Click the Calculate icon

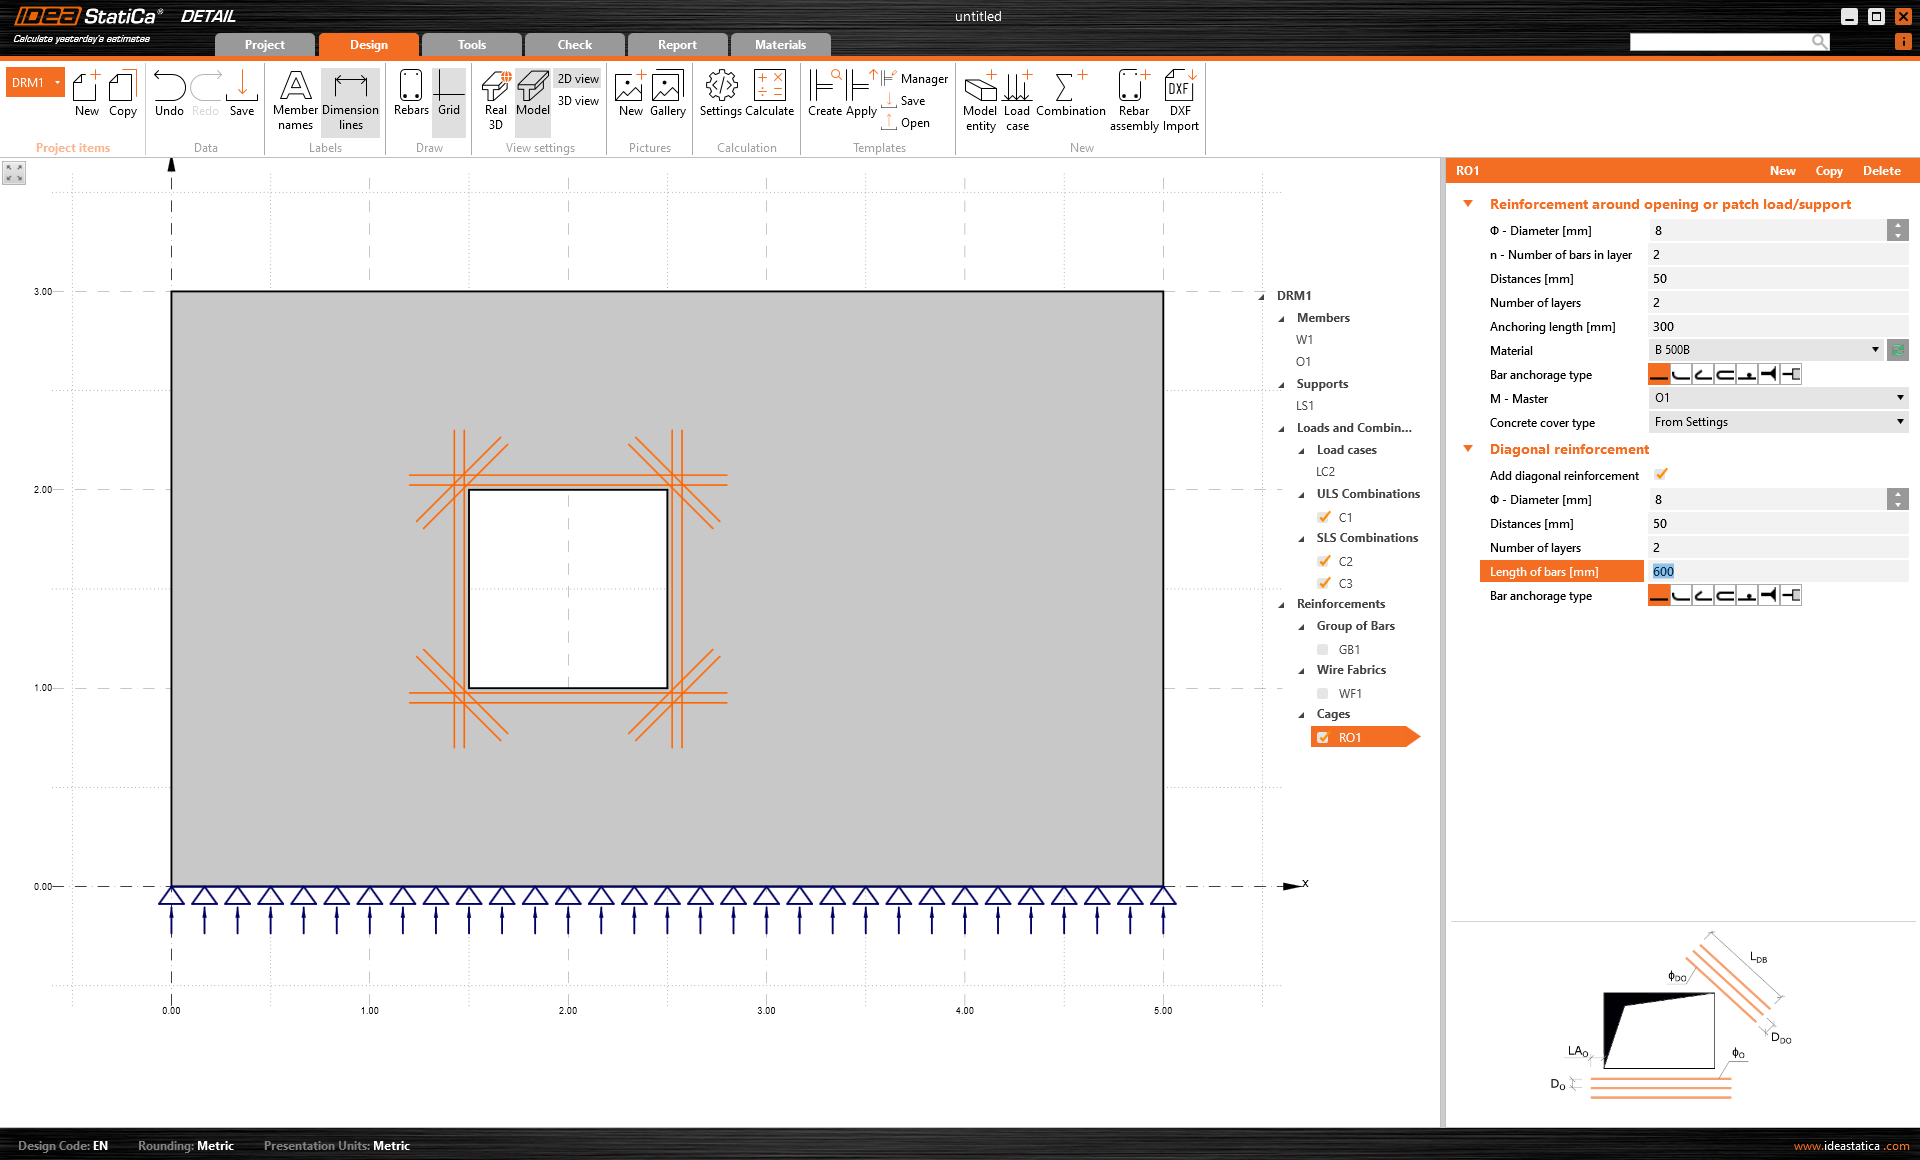[x=771, y=97]
